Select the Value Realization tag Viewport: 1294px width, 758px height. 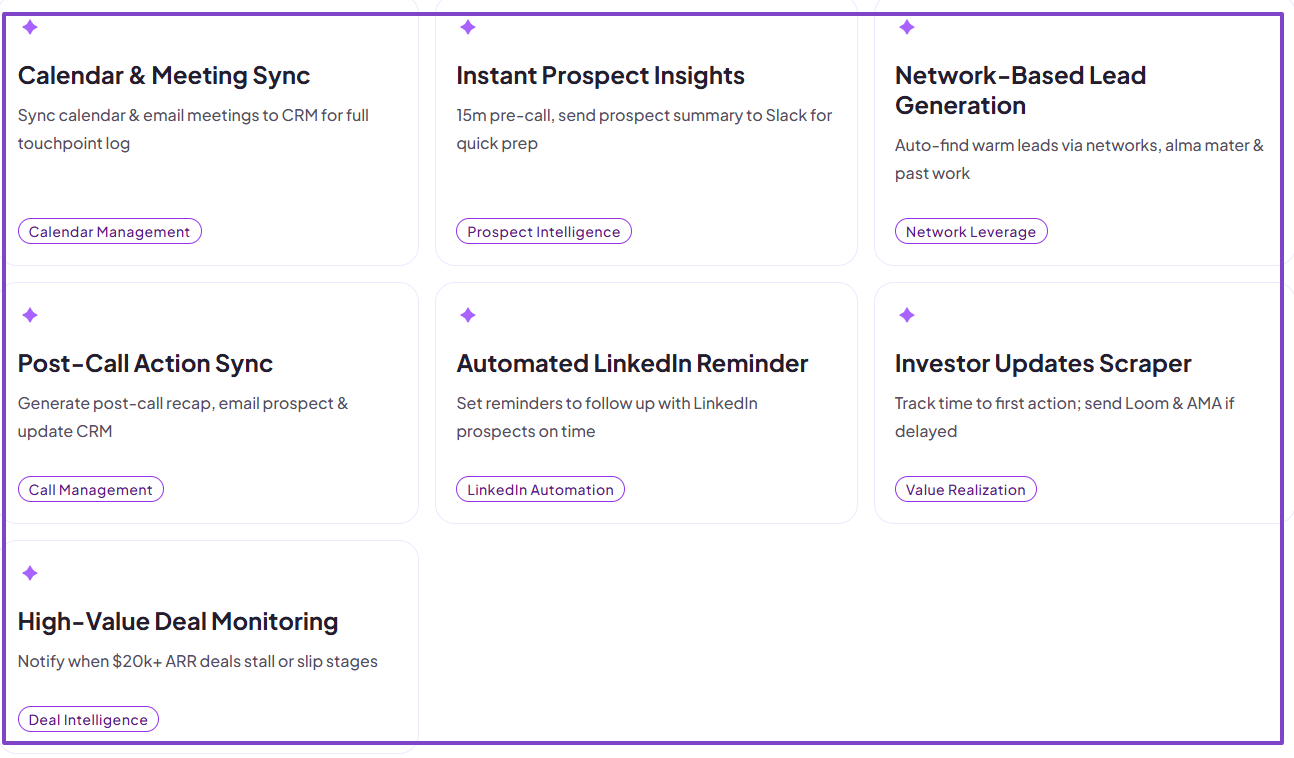pos(965,490)
